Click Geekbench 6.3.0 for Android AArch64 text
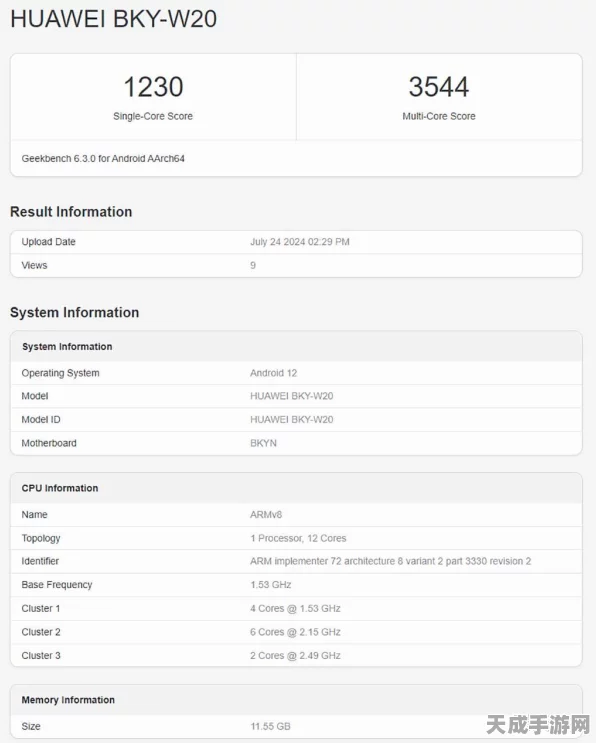Image resolution: width=596 pixels, height=743 pixels. click(103, 158)
